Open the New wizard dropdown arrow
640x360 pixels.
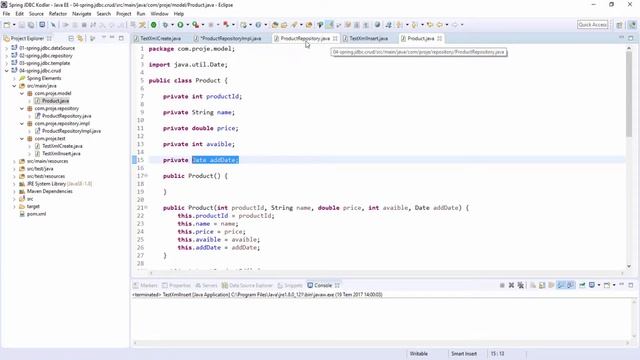coord(14,25)
